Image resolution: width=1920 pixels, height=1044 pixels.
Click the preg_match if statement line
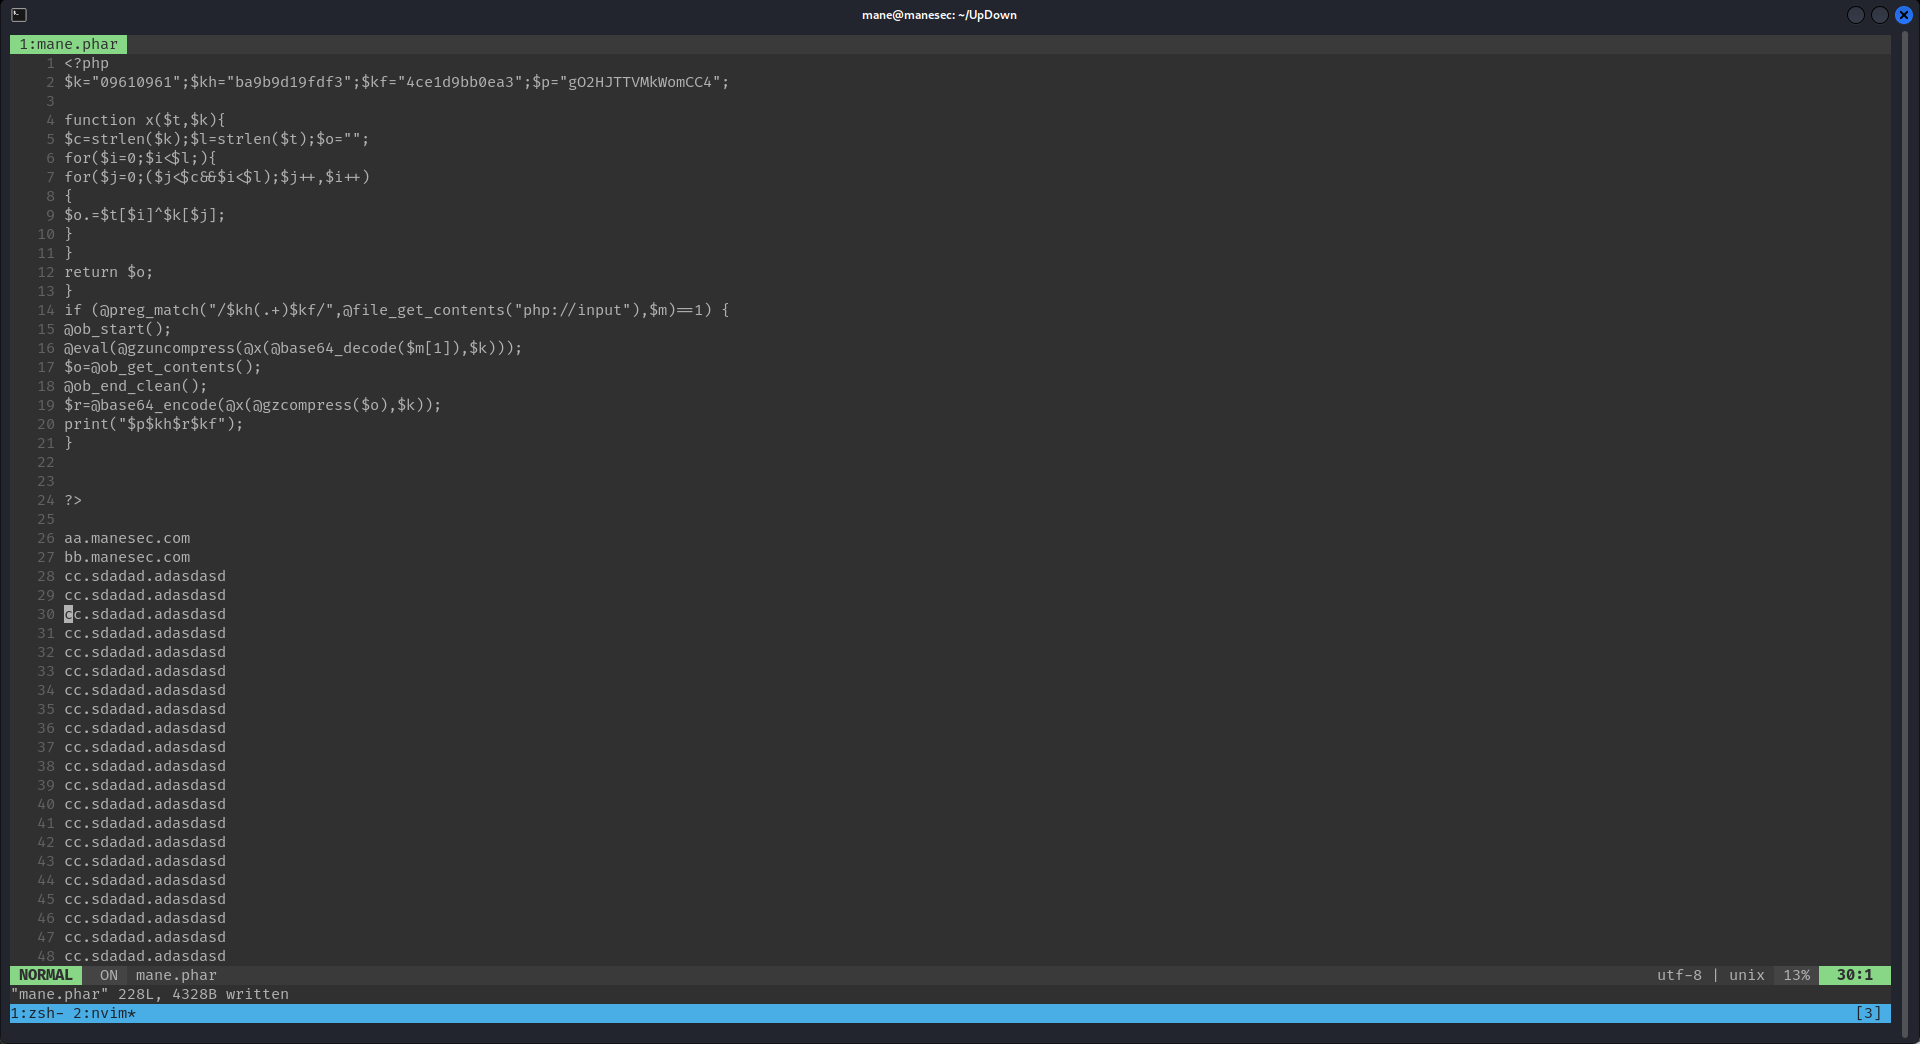(397, 310)
